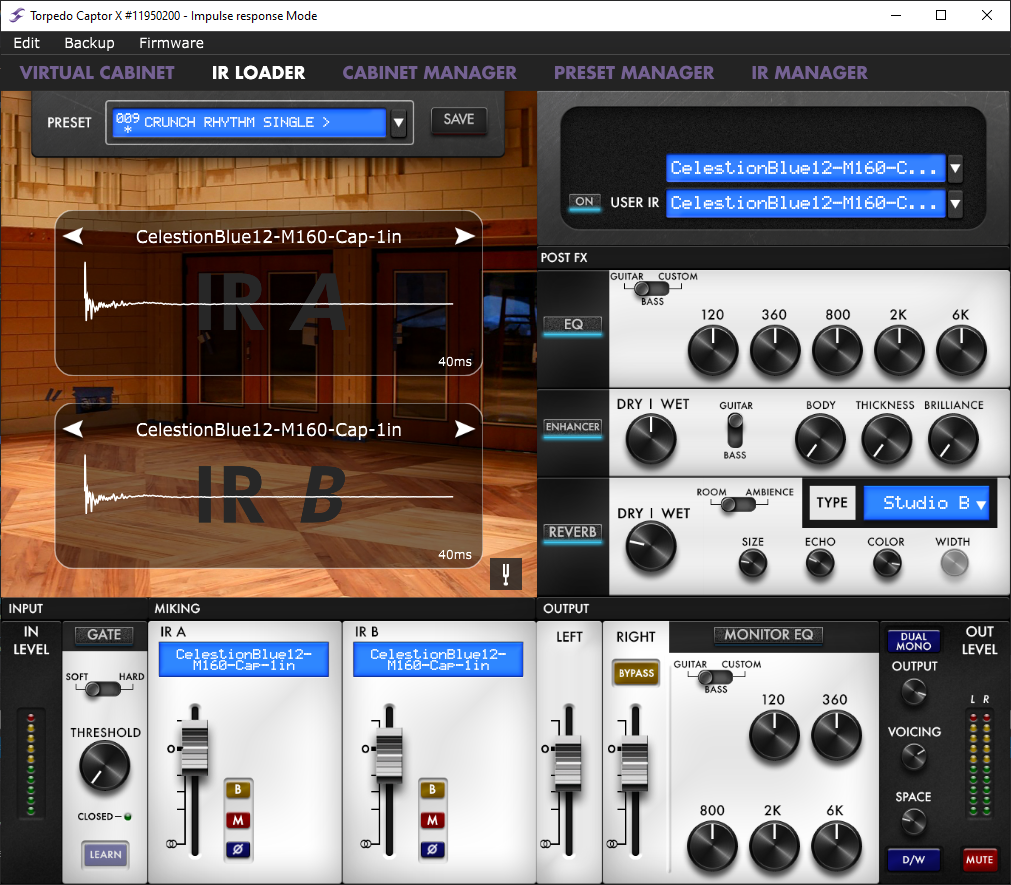
Task: Save the current preset
Action: point(458,120)
